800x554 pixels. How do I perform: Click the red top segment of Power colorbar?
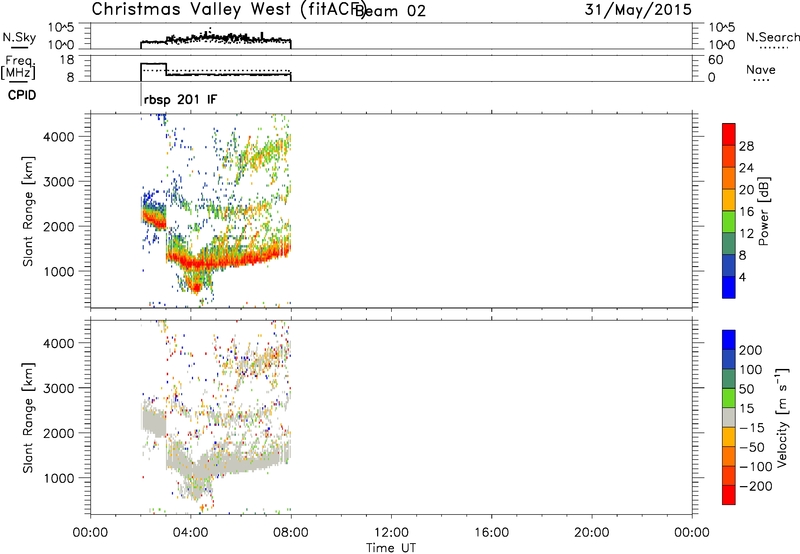(x=729, y=134)
